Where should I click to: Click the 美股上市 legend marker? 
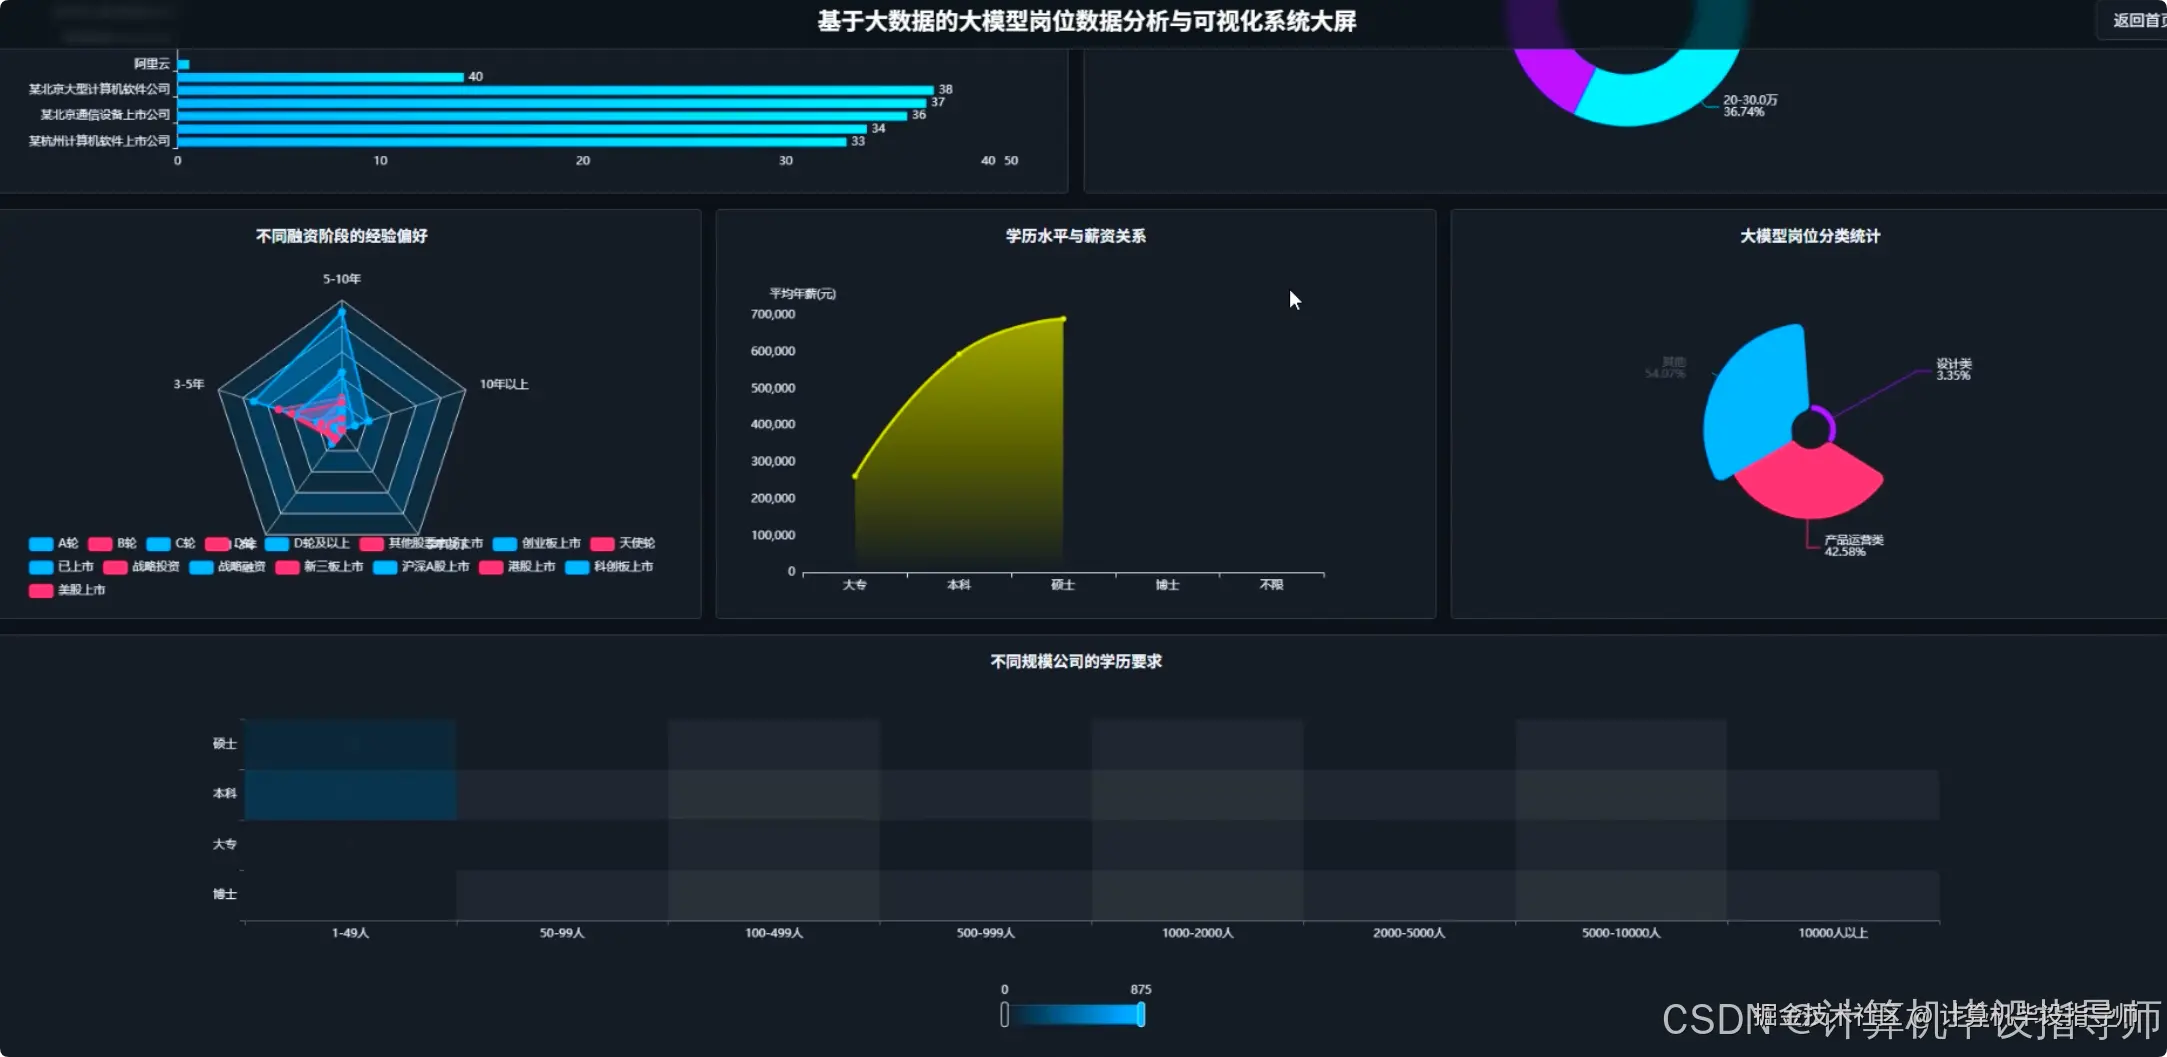pos(41,591)
